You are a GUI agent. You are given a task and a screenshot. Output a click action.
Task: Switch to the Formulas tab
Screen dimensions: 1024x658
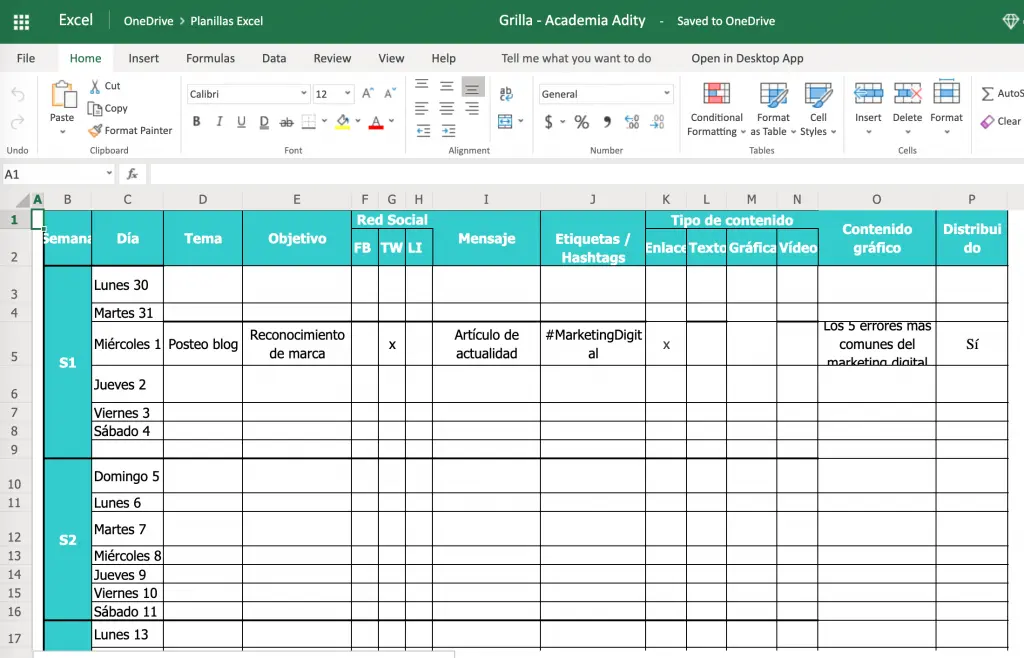210,58
